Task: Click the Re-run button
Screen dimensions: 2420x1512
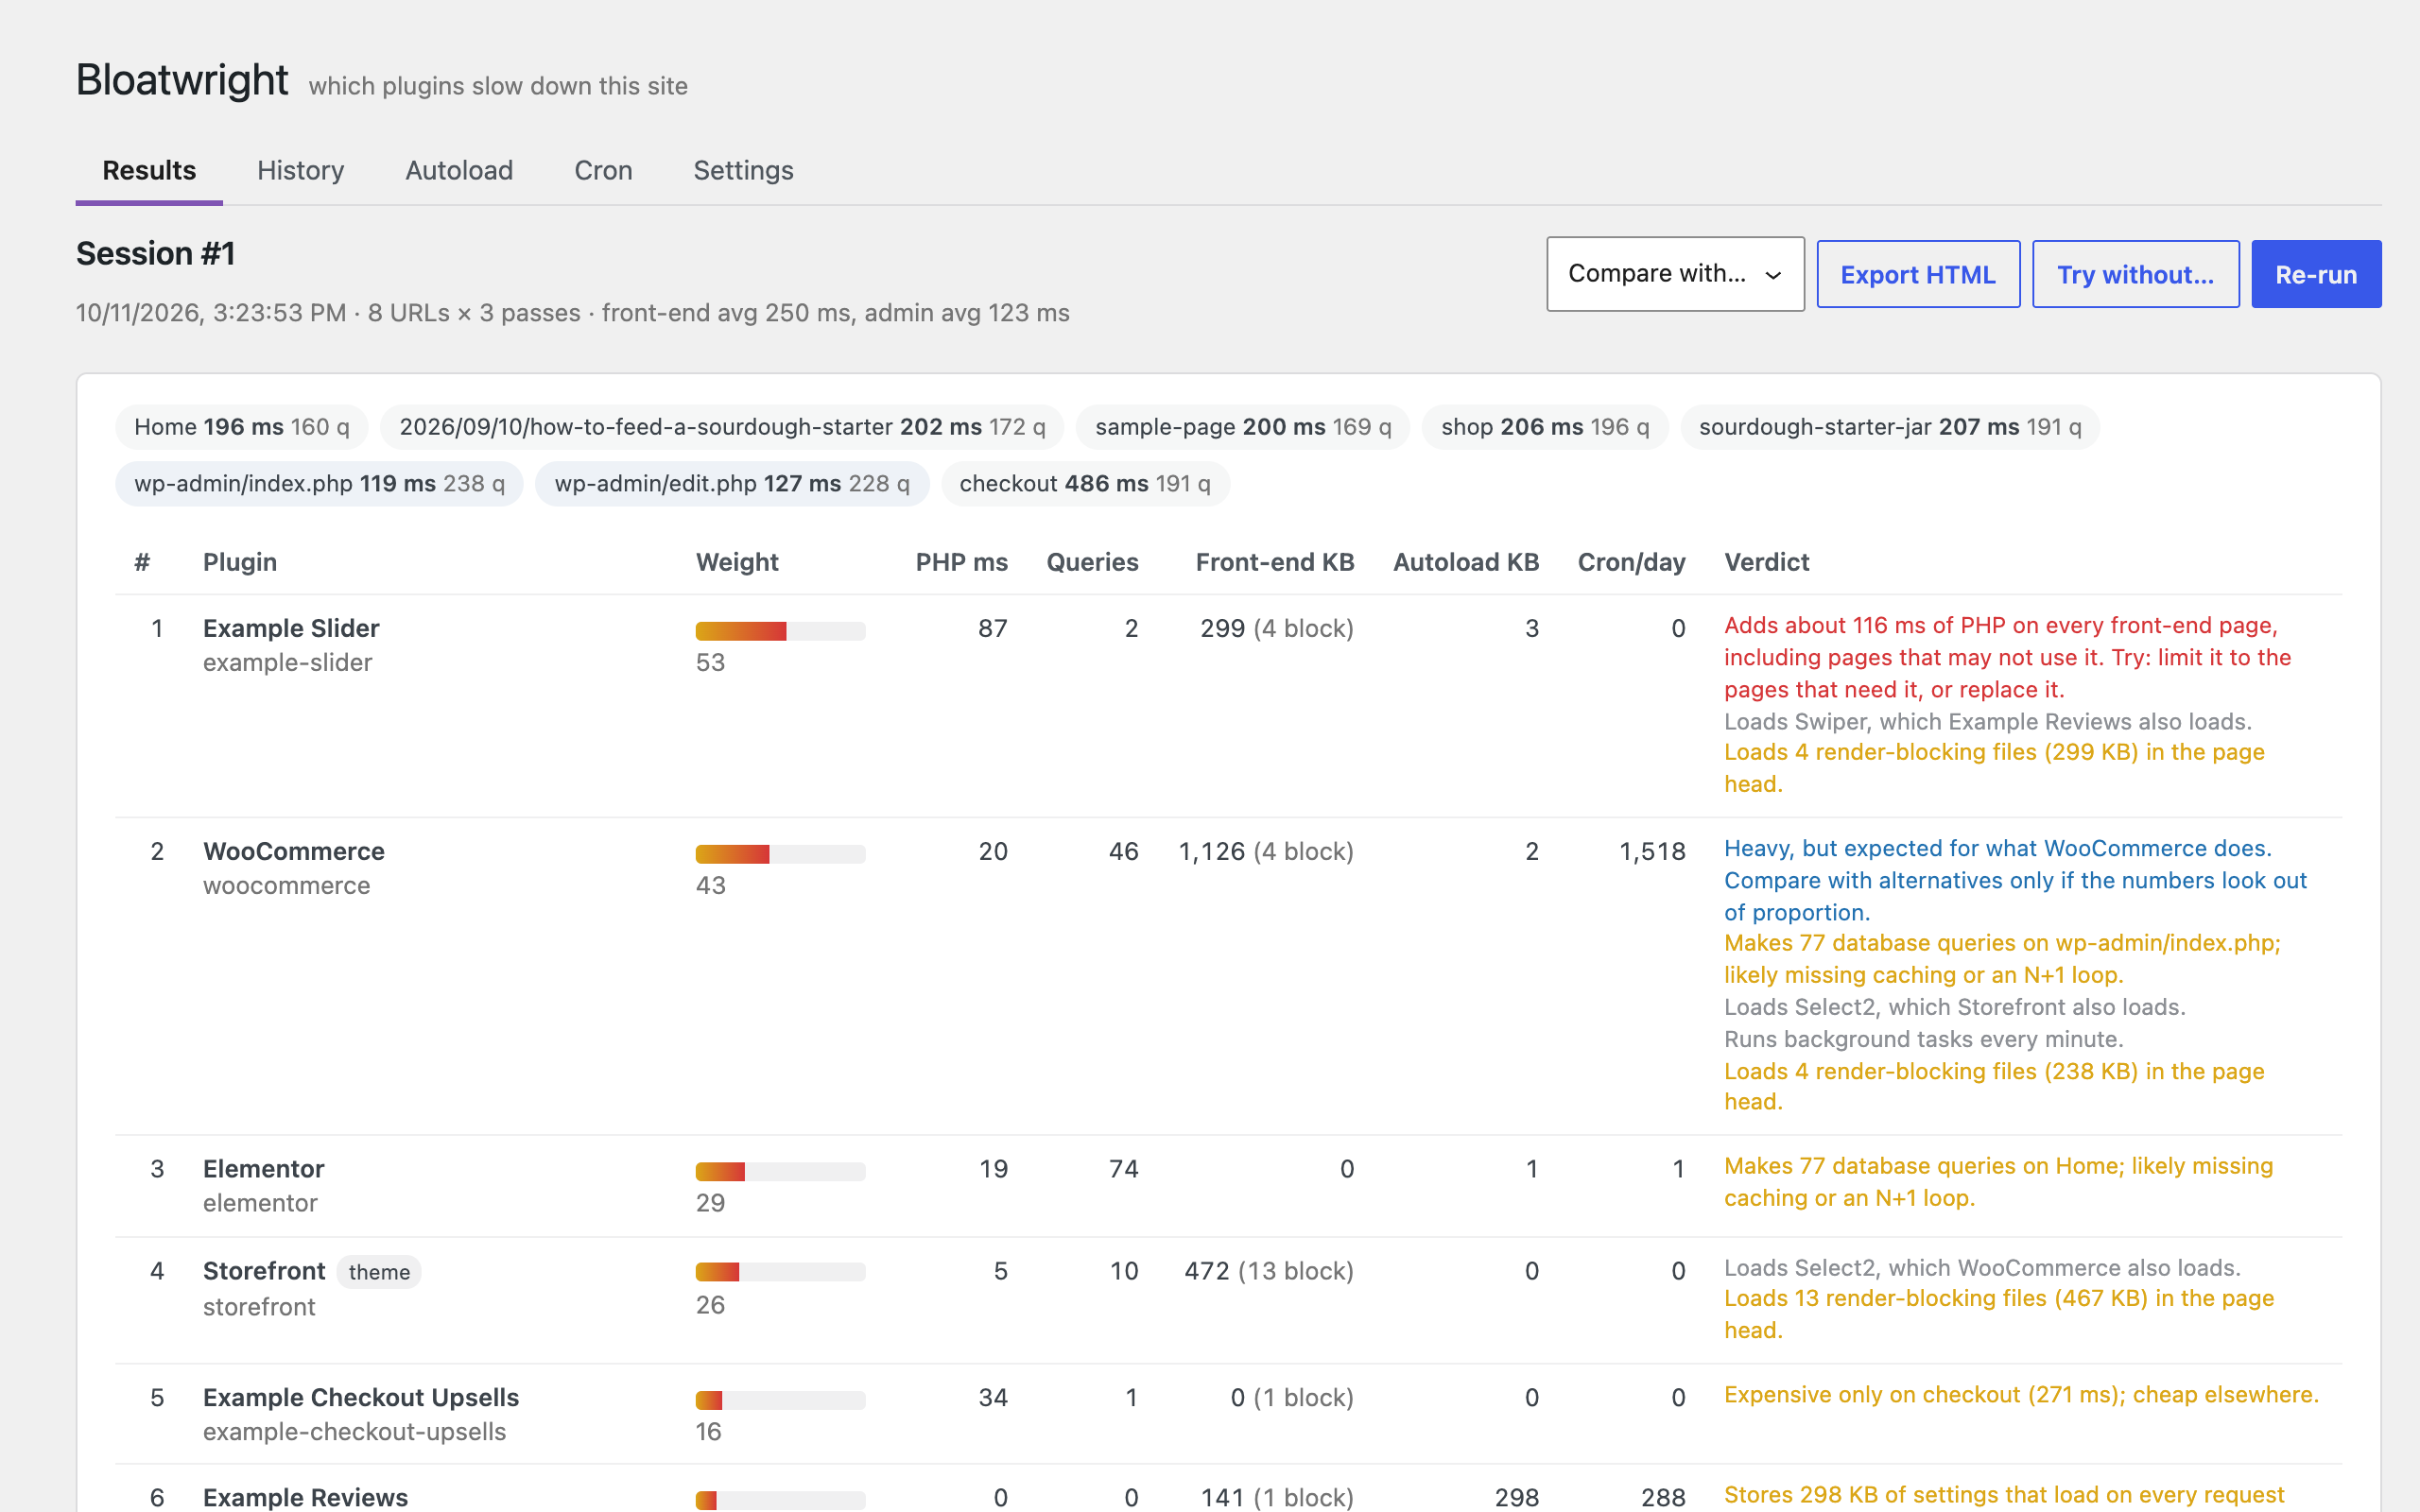Action: [x=2316, y=274]
